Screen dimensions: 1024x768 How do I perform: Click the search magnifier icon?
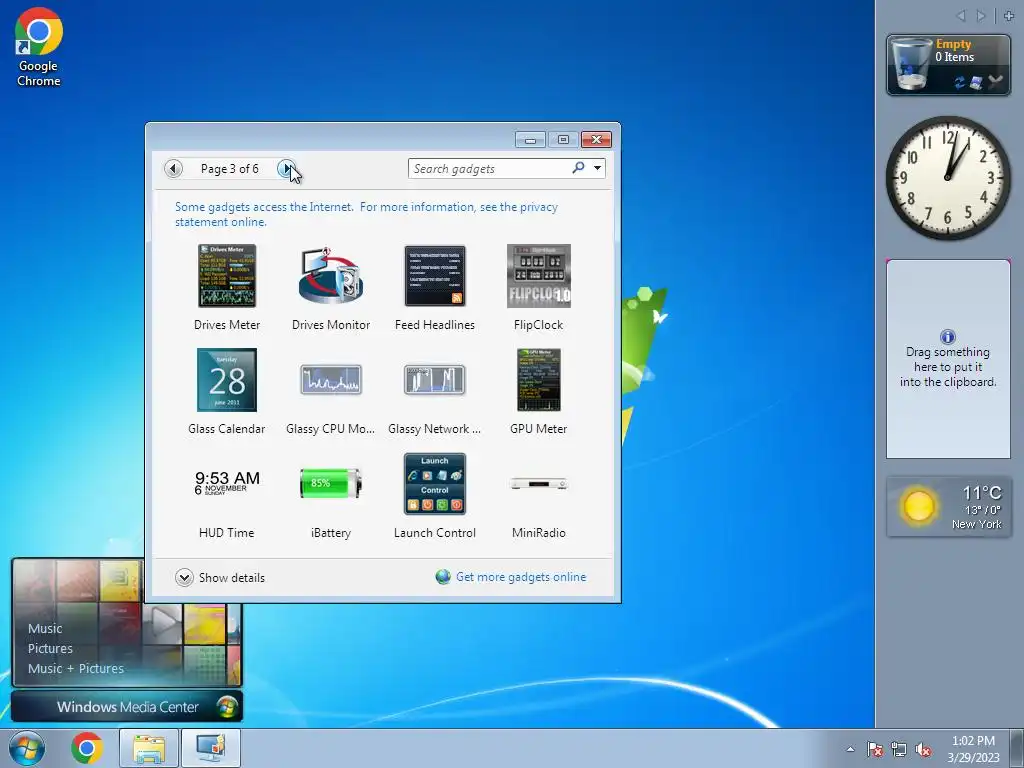click(578, 168)
